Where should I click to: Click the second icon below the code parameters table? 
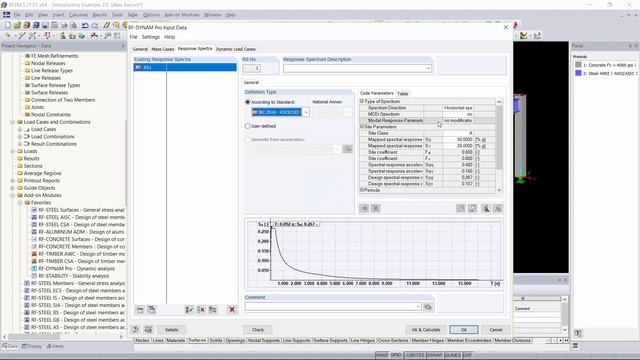[376, 208]
